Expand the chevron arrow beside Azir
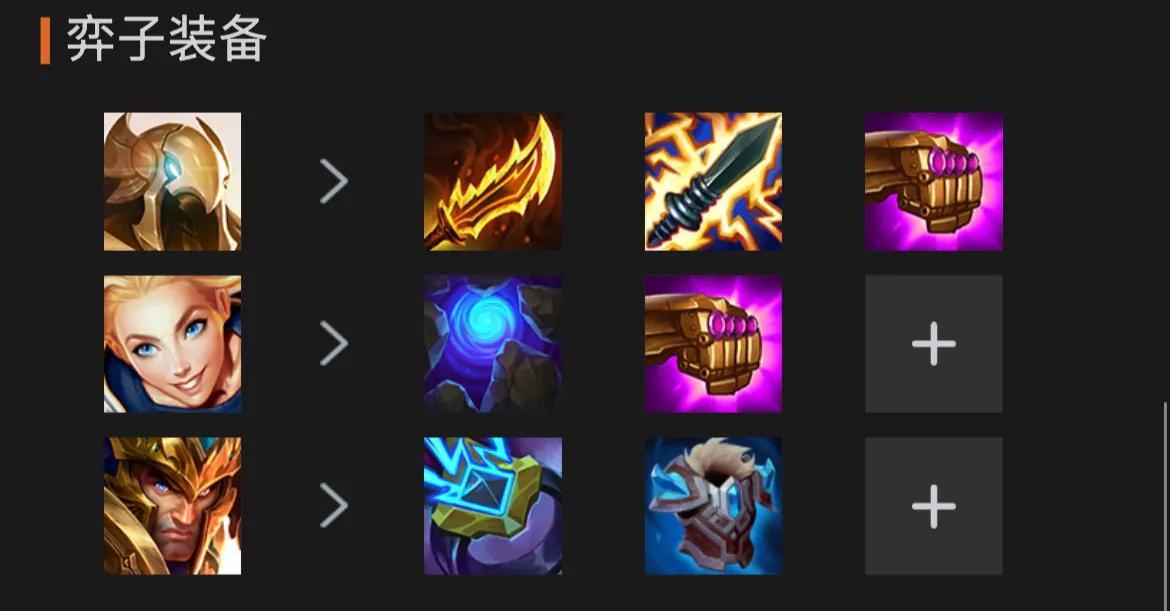 click(334, 181)
